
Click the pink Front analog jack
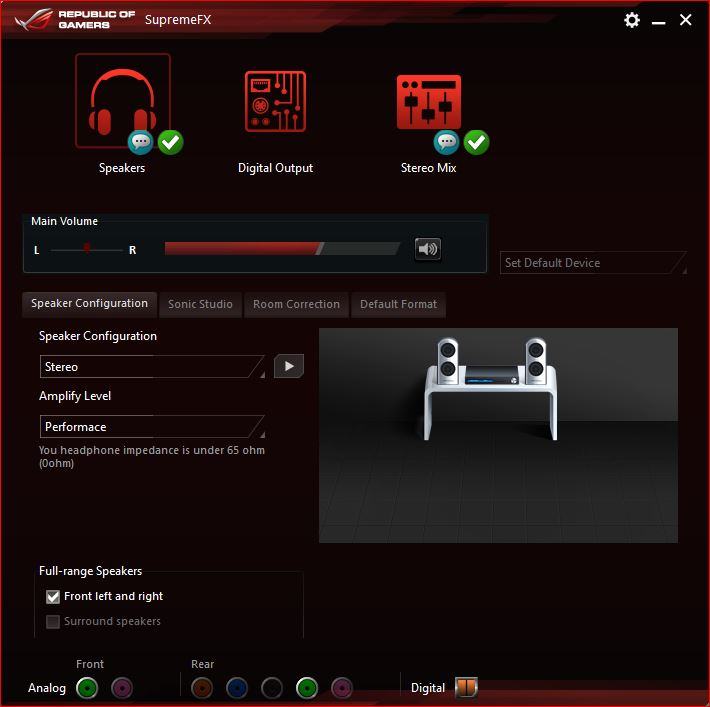pos(122,688)
